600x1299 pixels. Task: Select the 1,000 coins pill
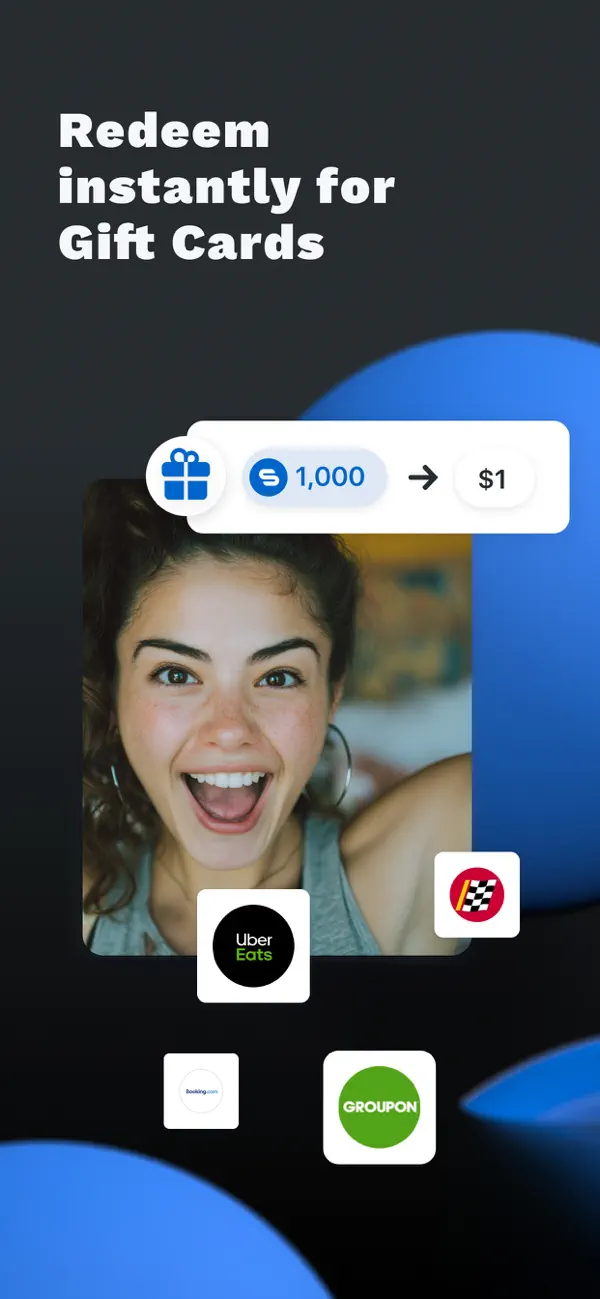[314, 478]
